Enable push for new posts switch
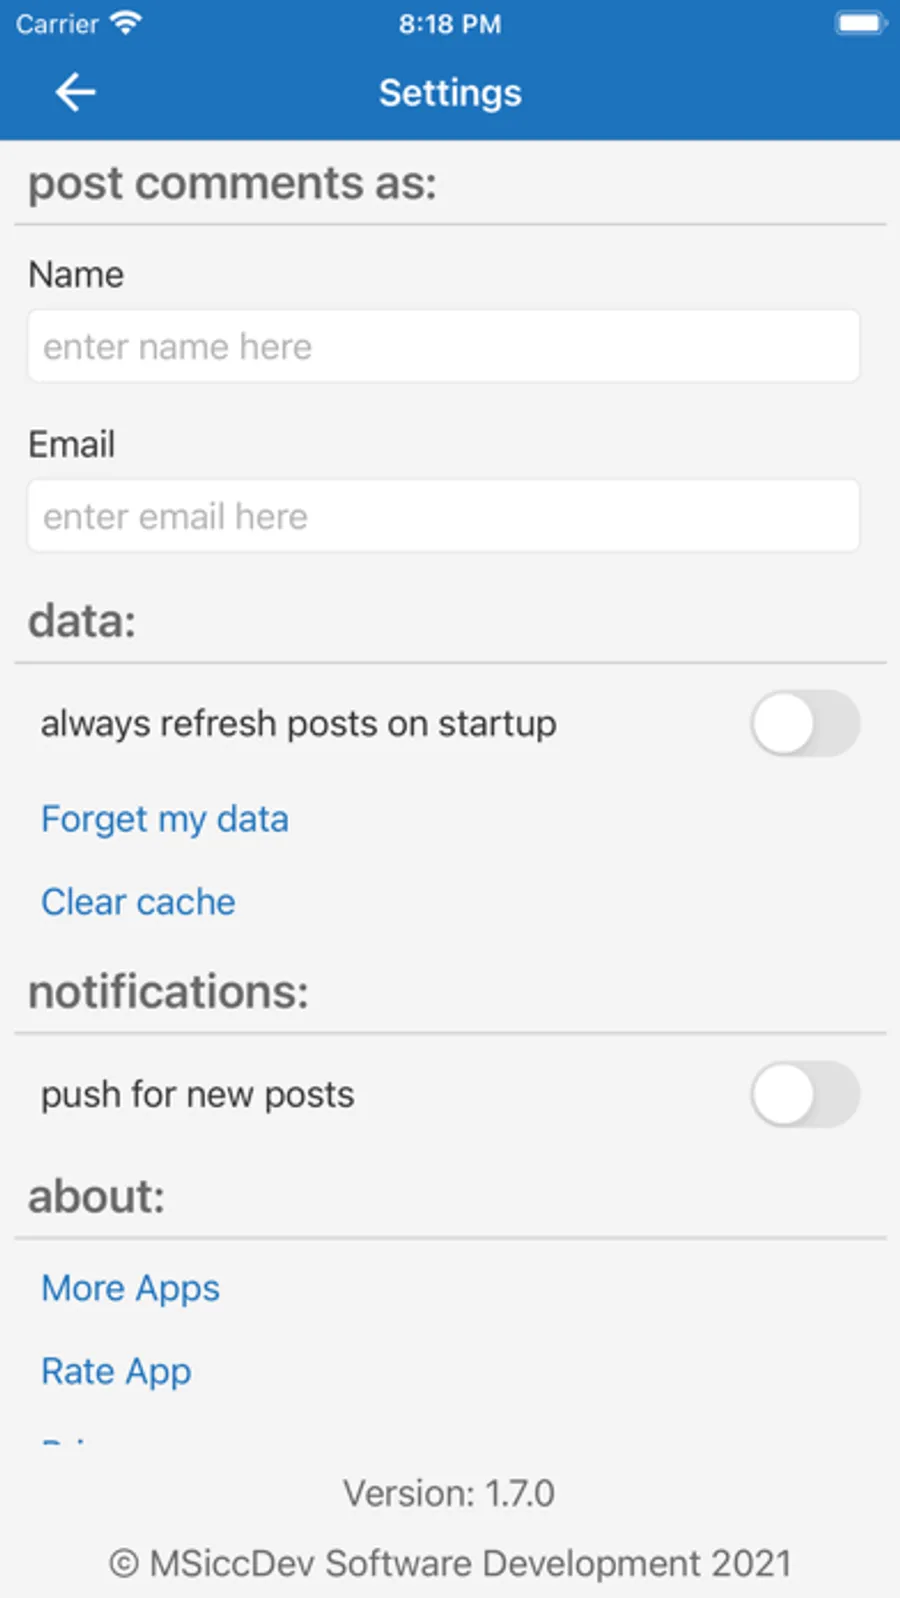900x1598 pixels. (x=804, y=1094)
